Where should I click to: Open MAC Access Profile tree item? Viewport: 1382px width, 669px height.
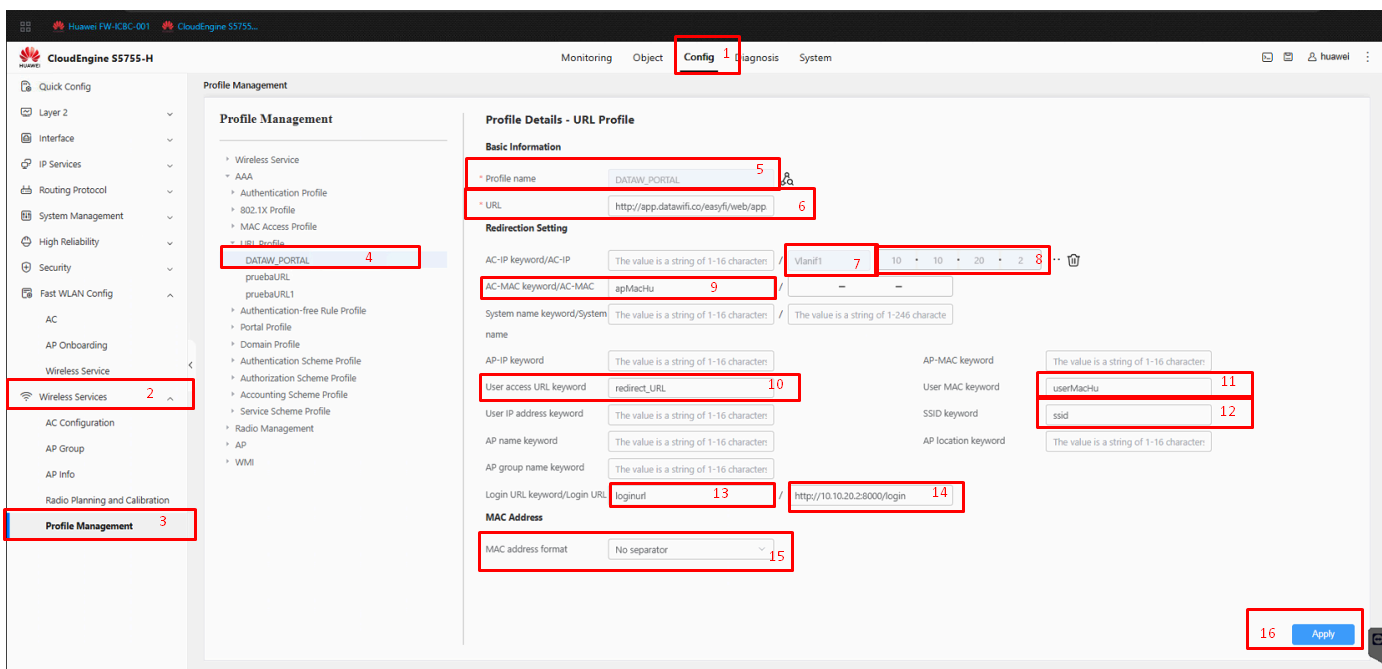tap(278, 227)
